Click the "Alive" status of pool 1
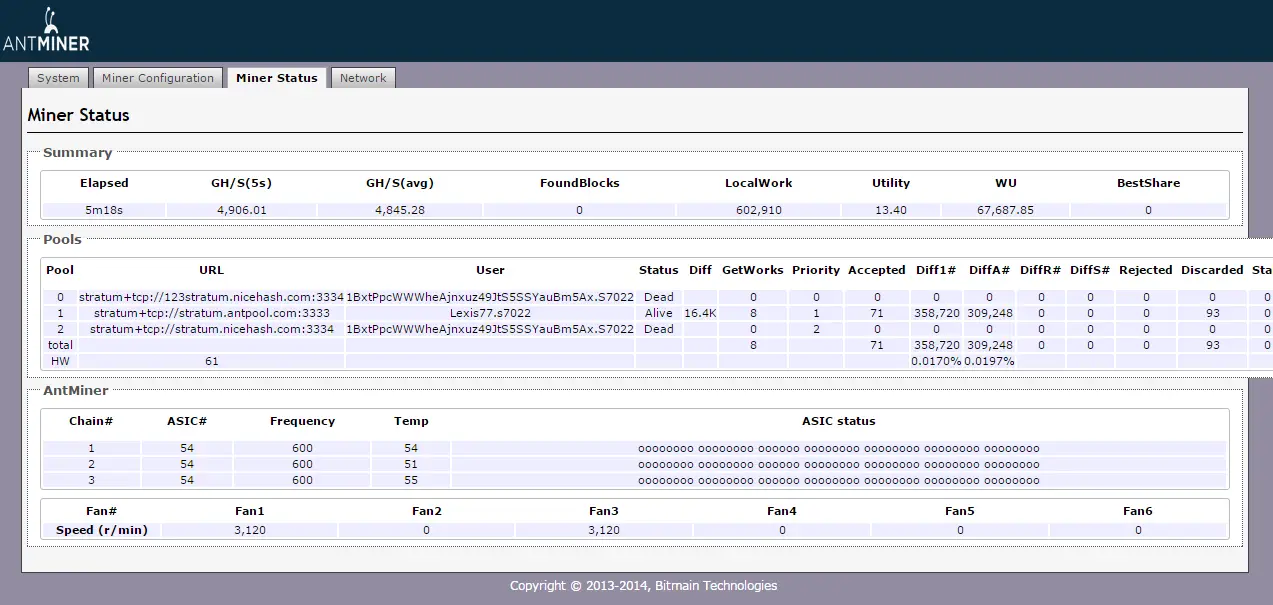1273x605 pixels. [659, 313]
